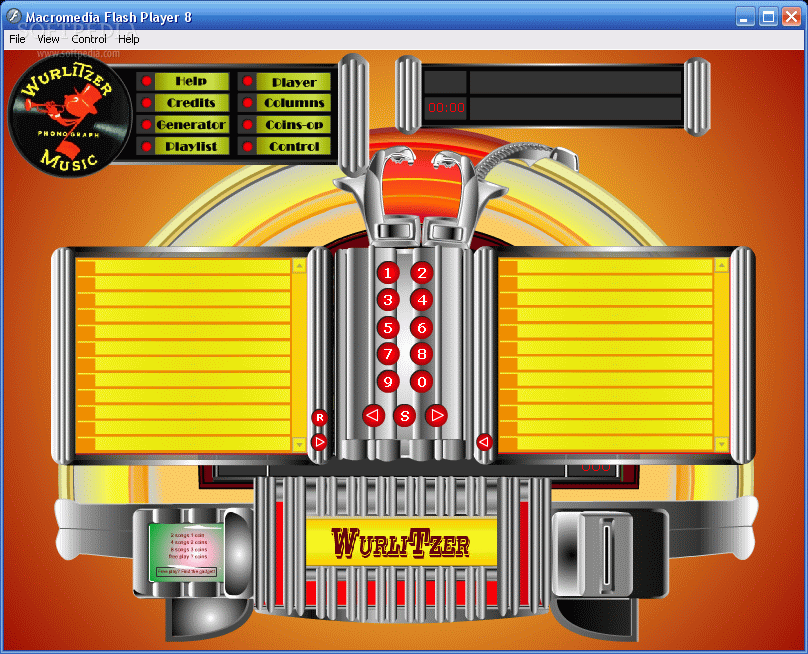808x654 pixels.
Task: Hit the red S button
Action: [405, 415]
